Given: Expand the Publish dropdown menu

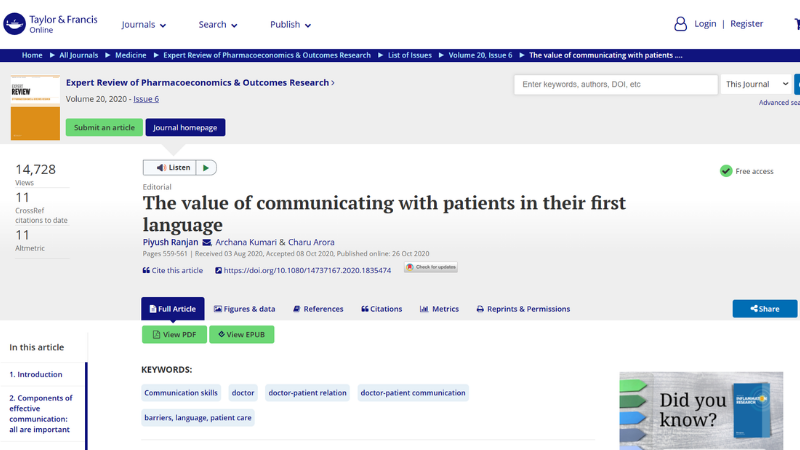Looking at the screenshot, I should 290,24.
